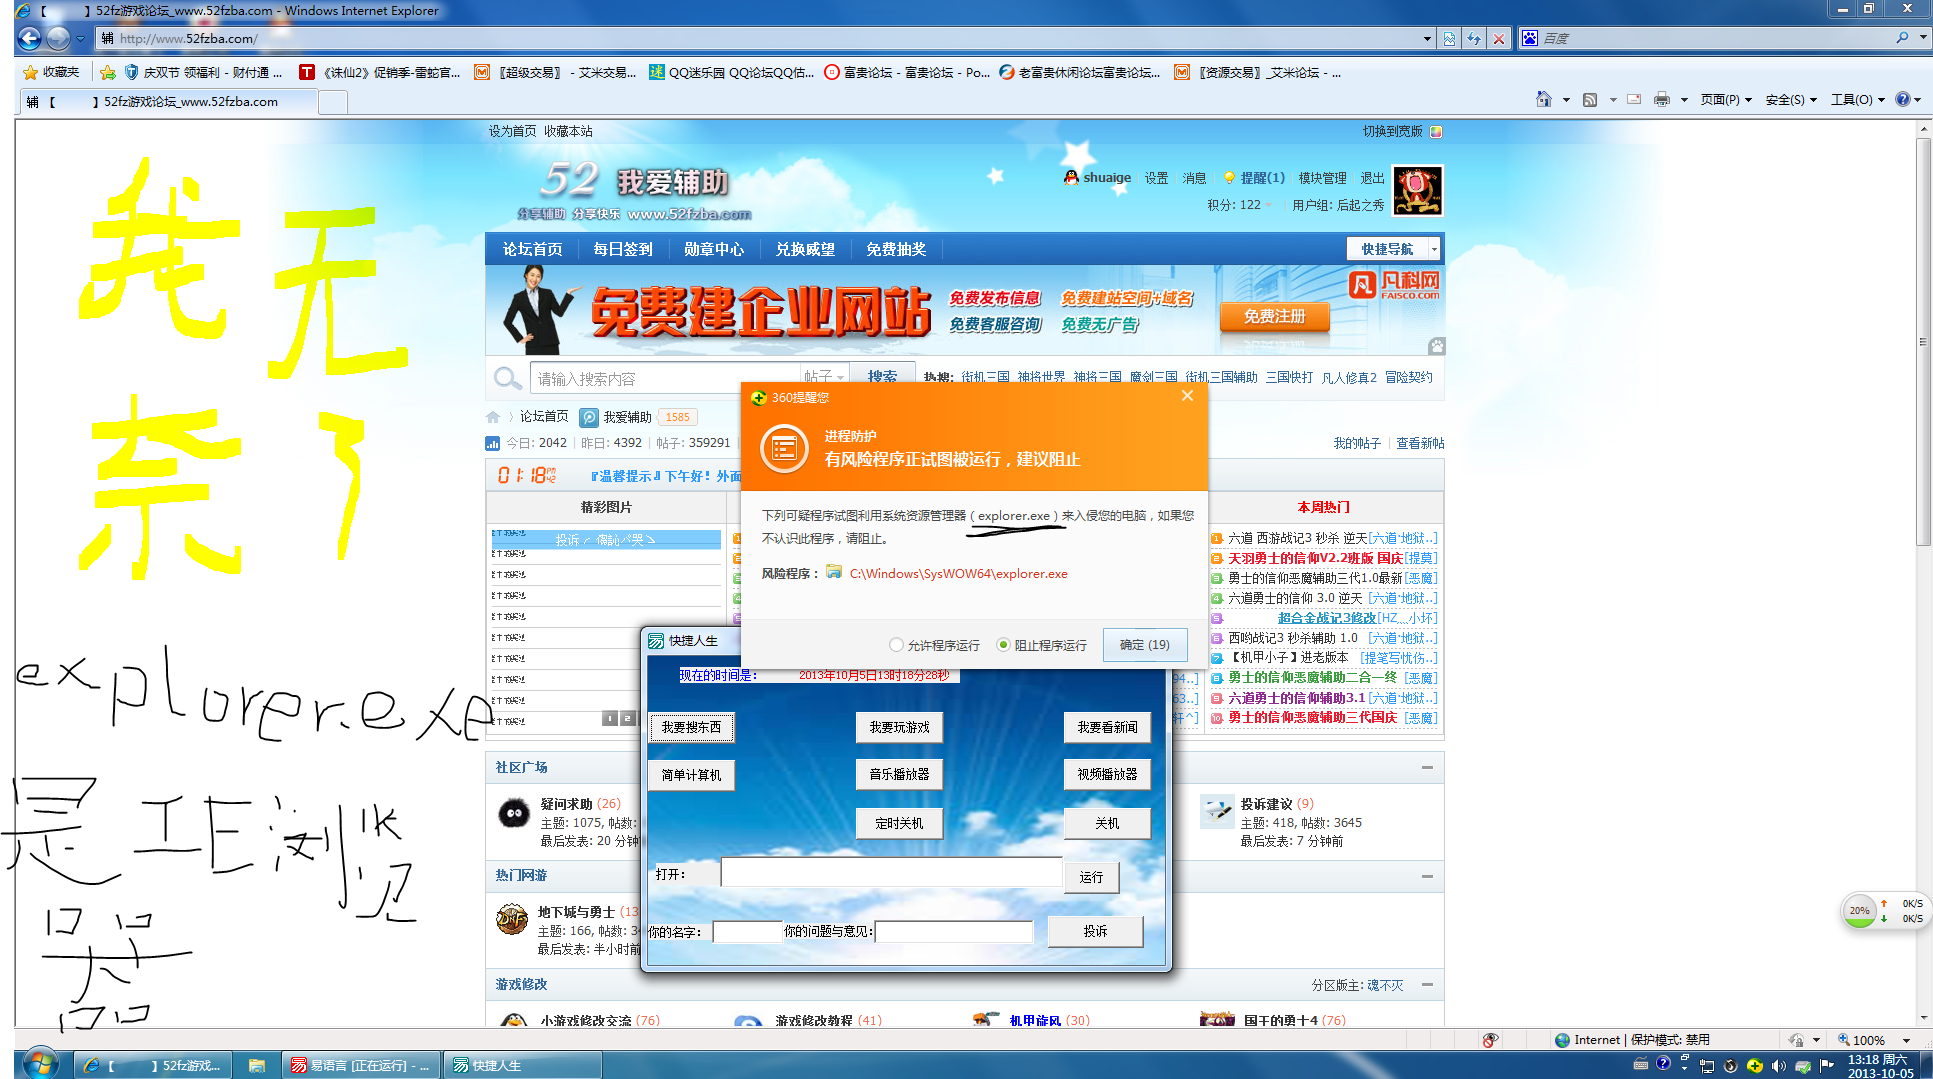This screenshot has width=1933, height=1079.
Task: Click the 打开 input field in 快捷人生
Action: coord(891,872)
